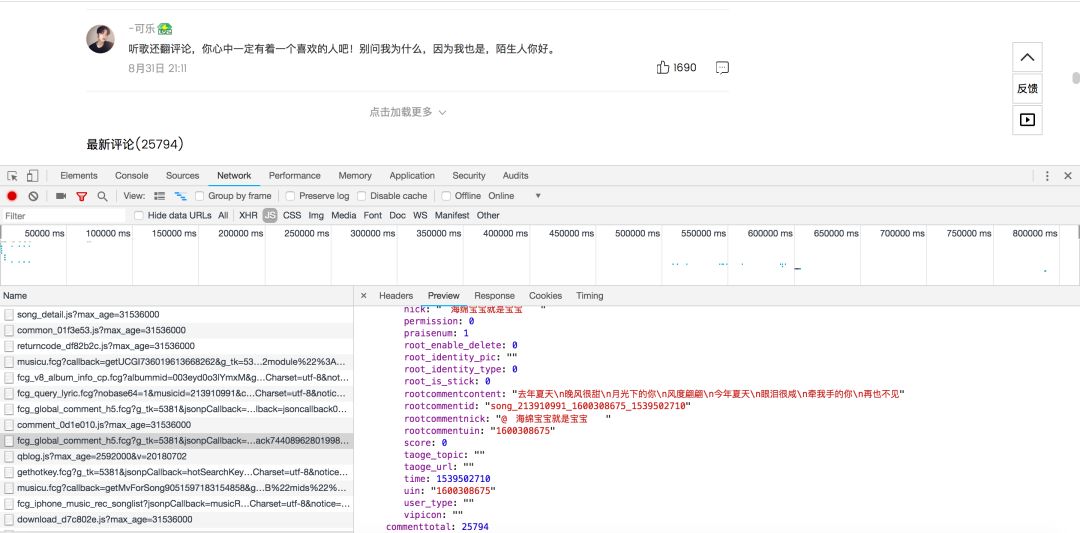Select gethotkey.fcg request row
This screenshot has height=533, width=1080.
tap(176, 472)
